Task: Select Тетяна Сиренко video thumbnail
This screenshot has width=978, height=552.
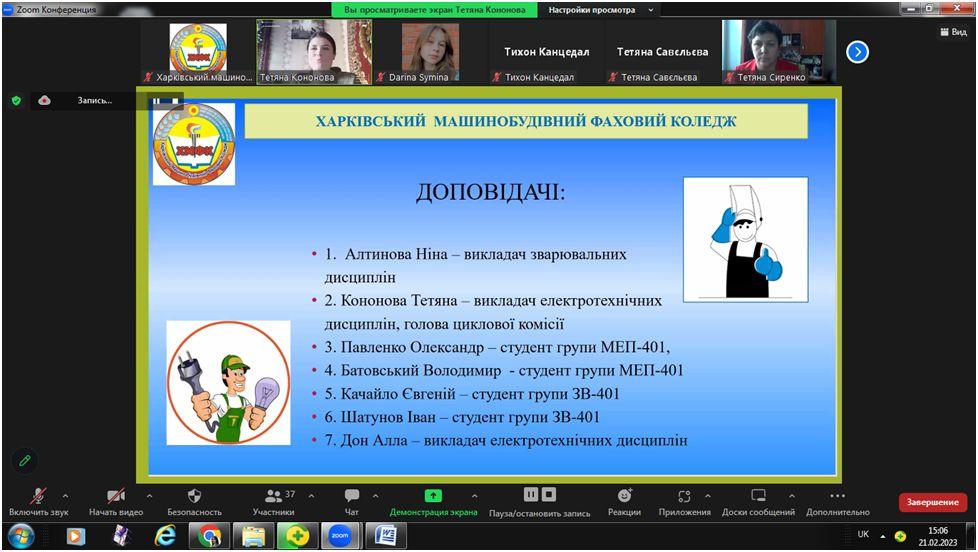Action: (x=778, y=52)
